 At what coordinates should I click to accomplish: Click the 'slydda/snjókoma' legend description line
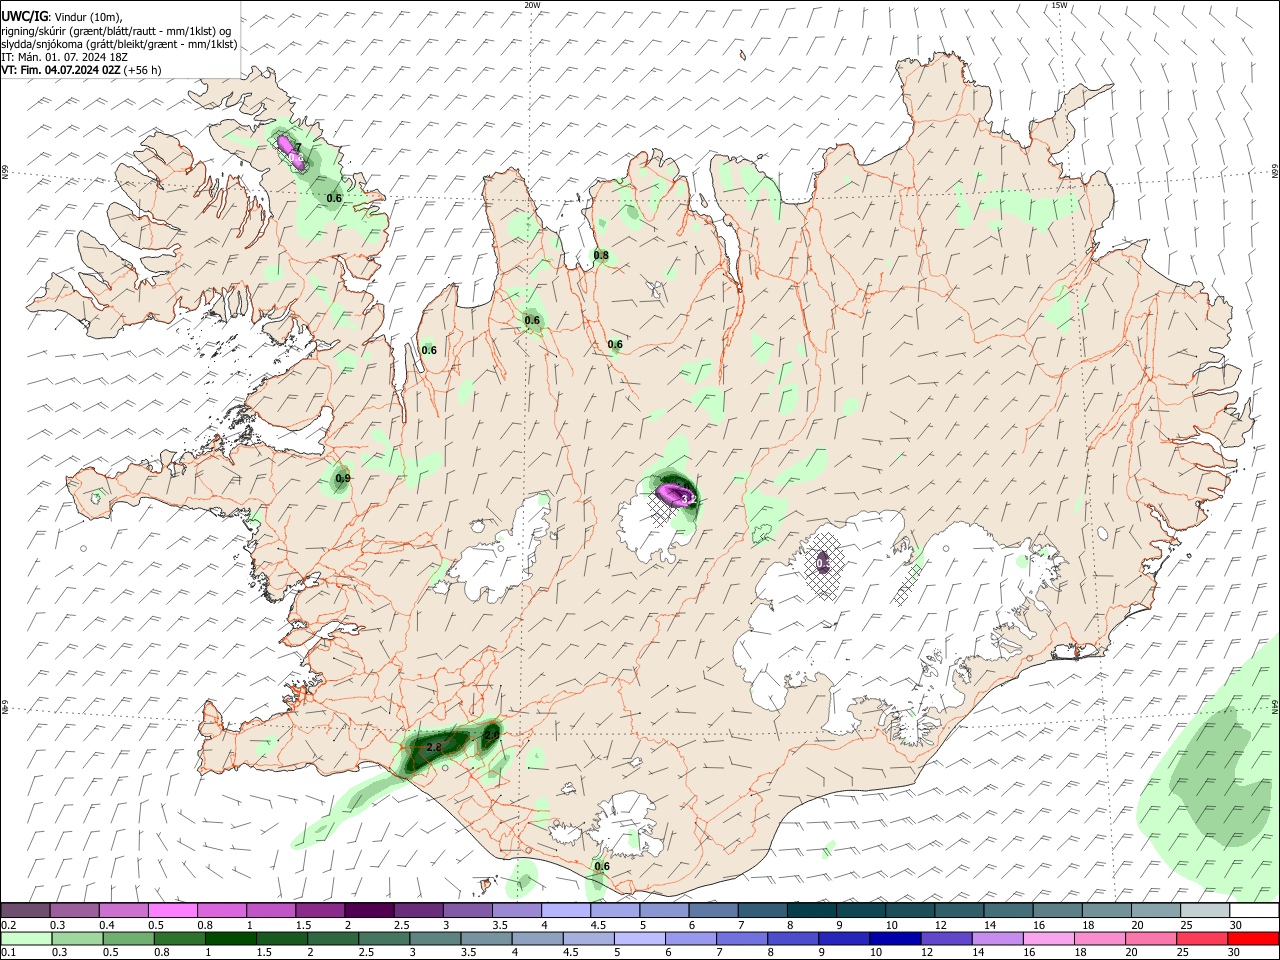point(119,44)
